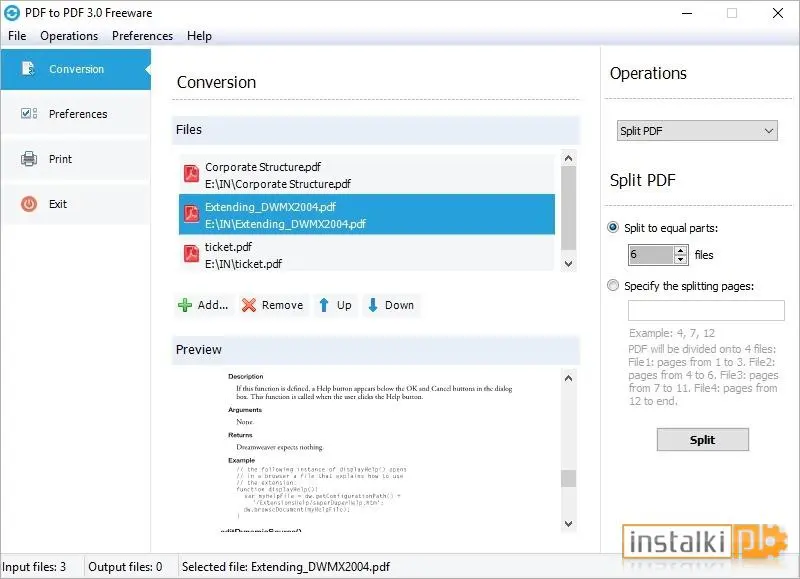This screenshot has width=800, height=579.
Task: Switch to Conversion section in sidebar
Action: coord(76,69)
